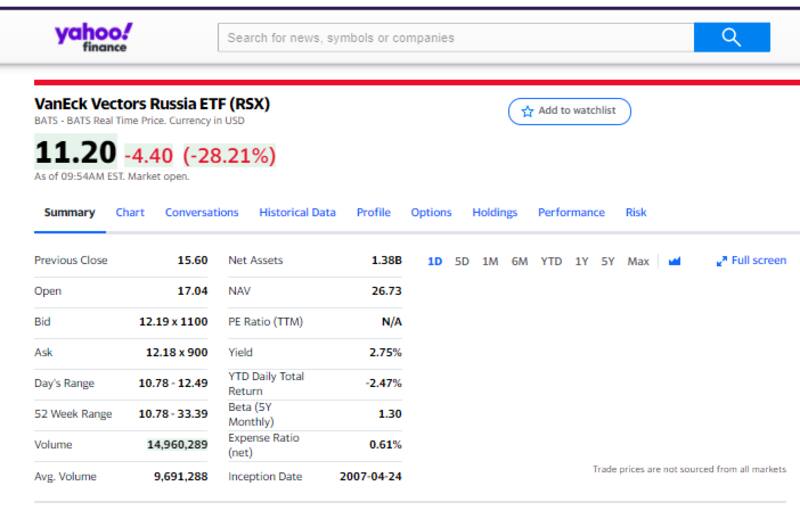Screen dimensions: 800x527
Task: Open the Holdings tab
Action: click(494, 212)
